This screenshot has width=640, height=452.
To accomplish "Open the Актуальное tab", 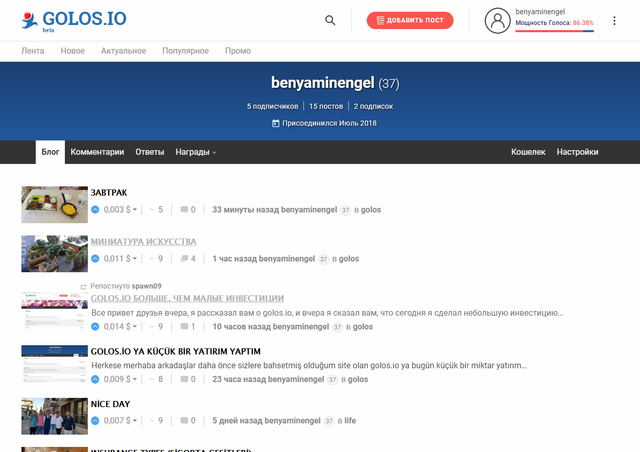I will tap(123, 51).
